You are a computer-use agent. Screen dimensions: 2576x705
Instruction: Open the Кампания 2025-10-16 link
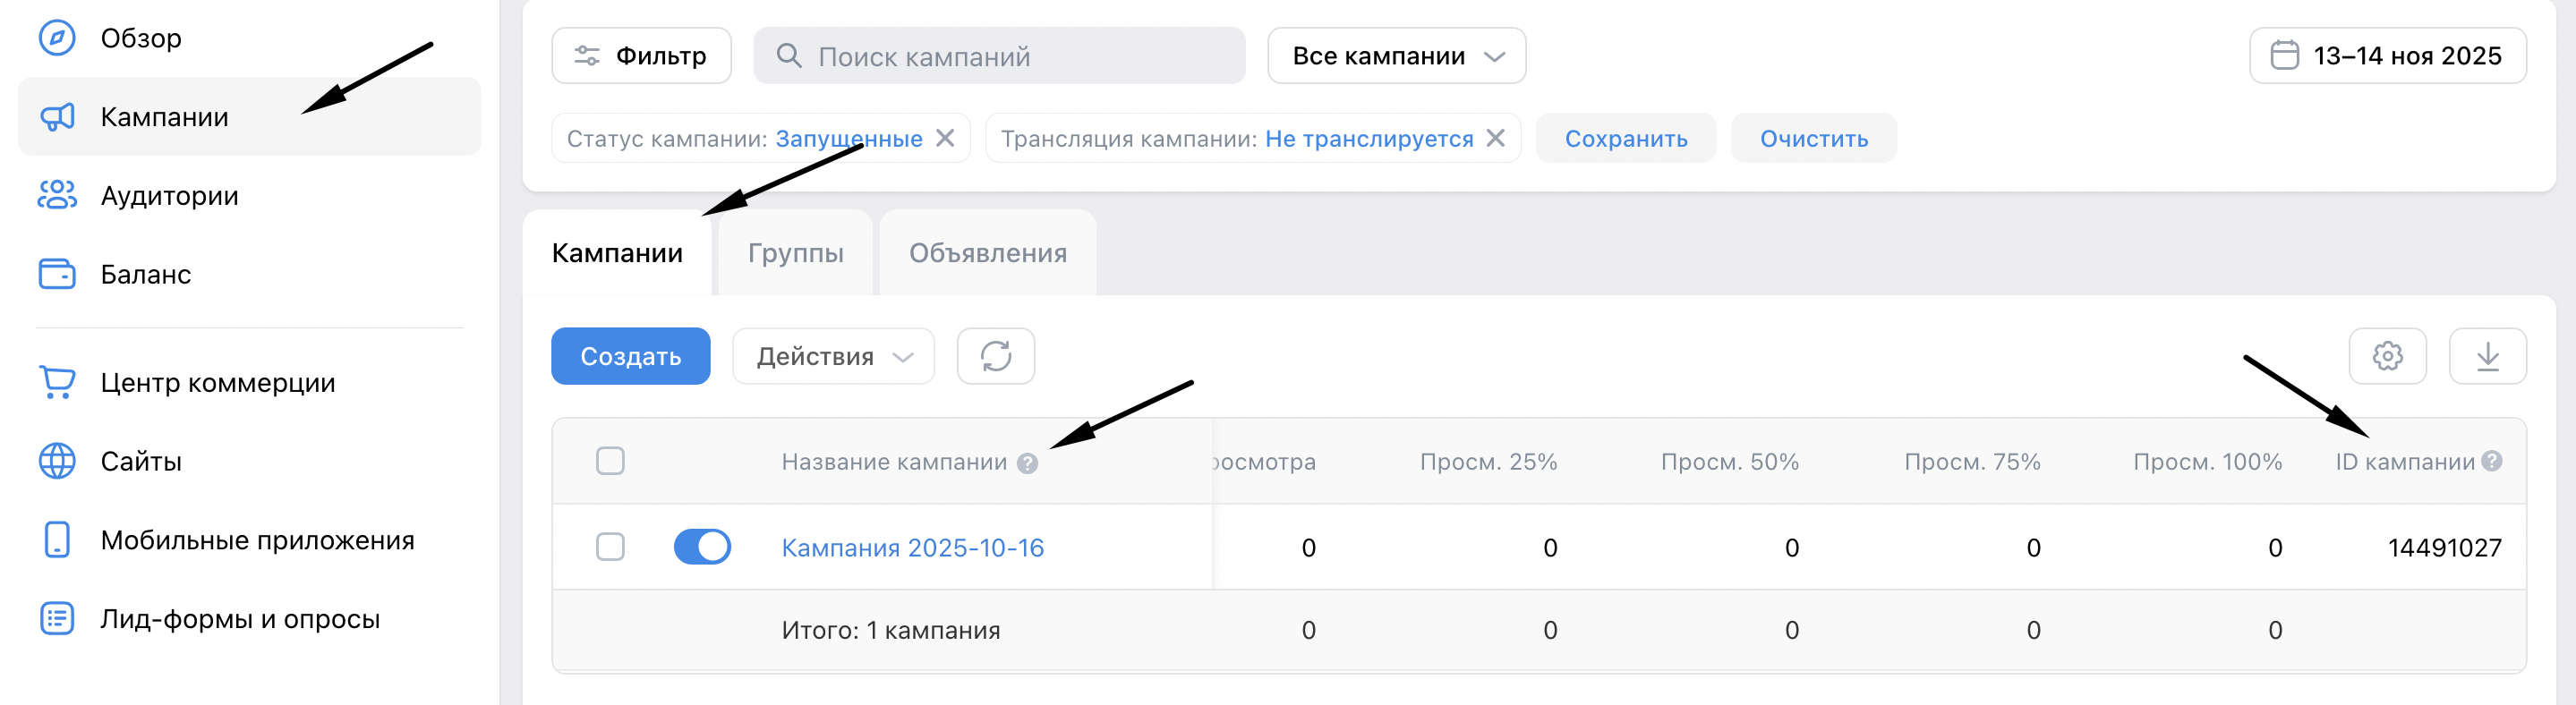912,548
